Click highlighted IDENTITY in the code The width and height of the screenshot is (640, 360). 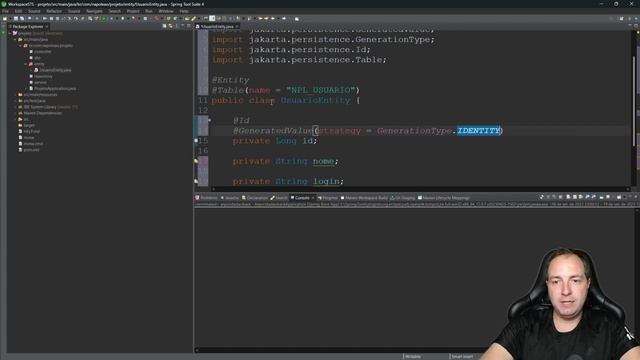pos(478,131)
